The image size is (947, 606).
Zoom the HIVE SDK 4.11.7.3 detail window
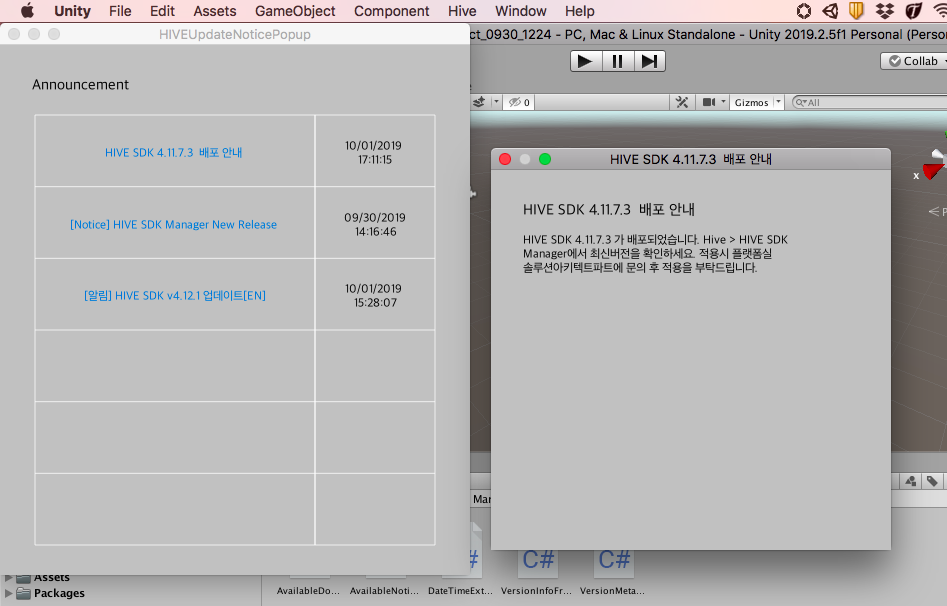tap(545, 159)
